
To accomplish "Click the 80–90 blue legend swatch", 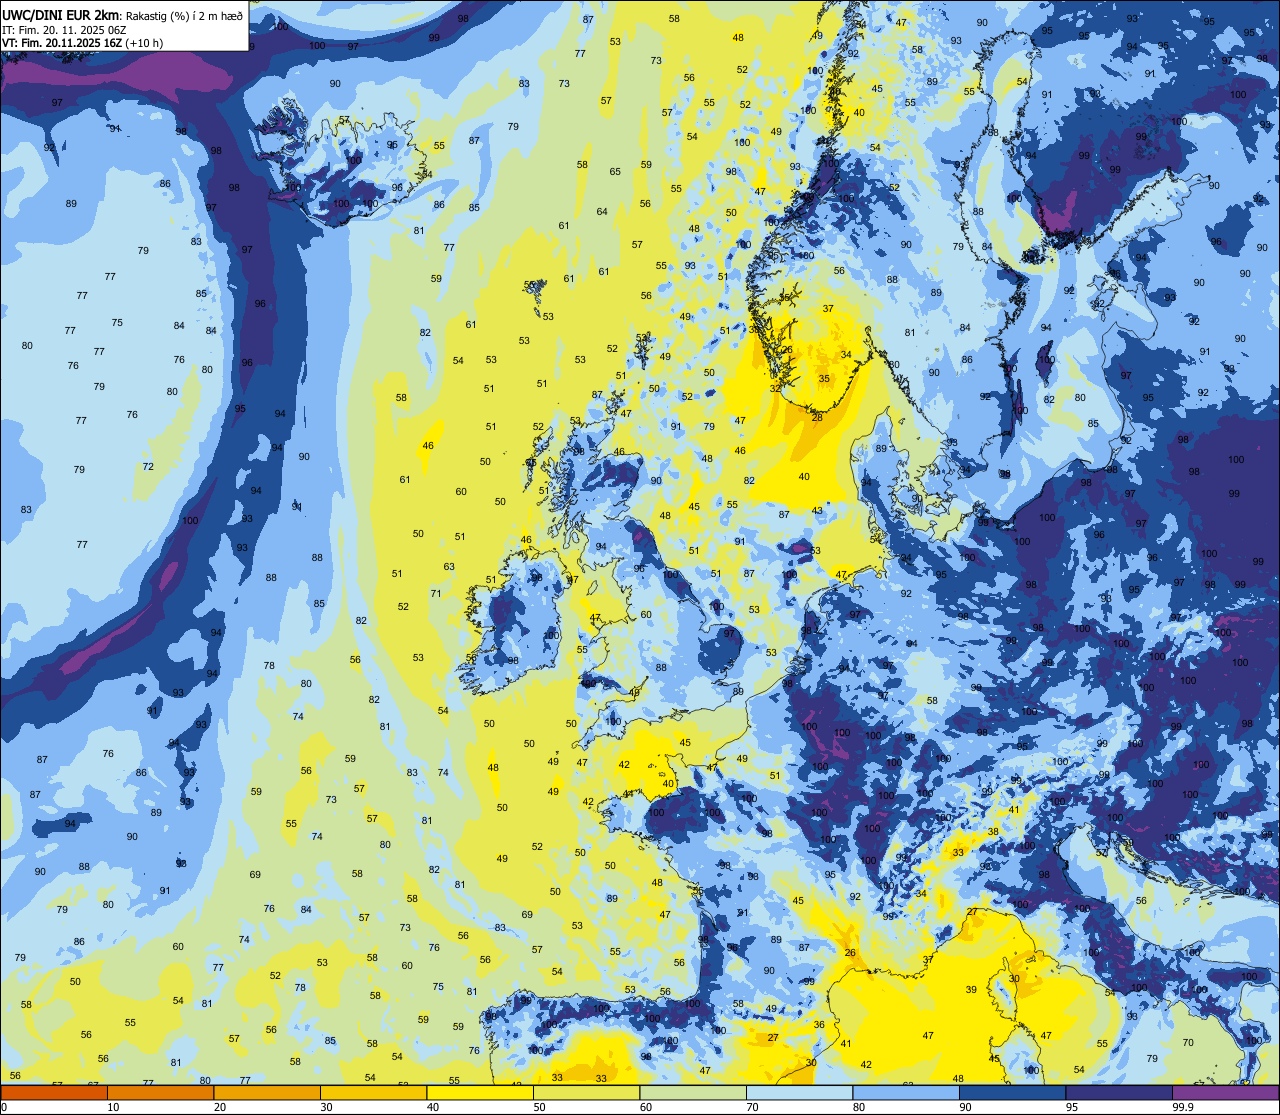I will pyautogui.click(x=906, y=1093).
